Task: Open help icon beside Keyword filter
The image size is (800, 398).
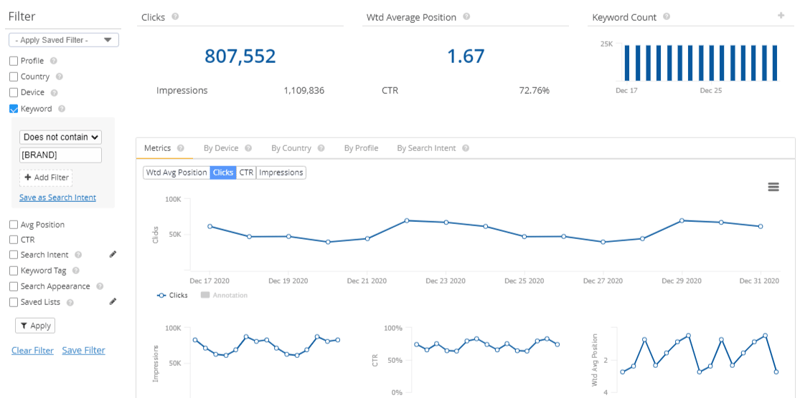Action: click(x=62, y=109)
